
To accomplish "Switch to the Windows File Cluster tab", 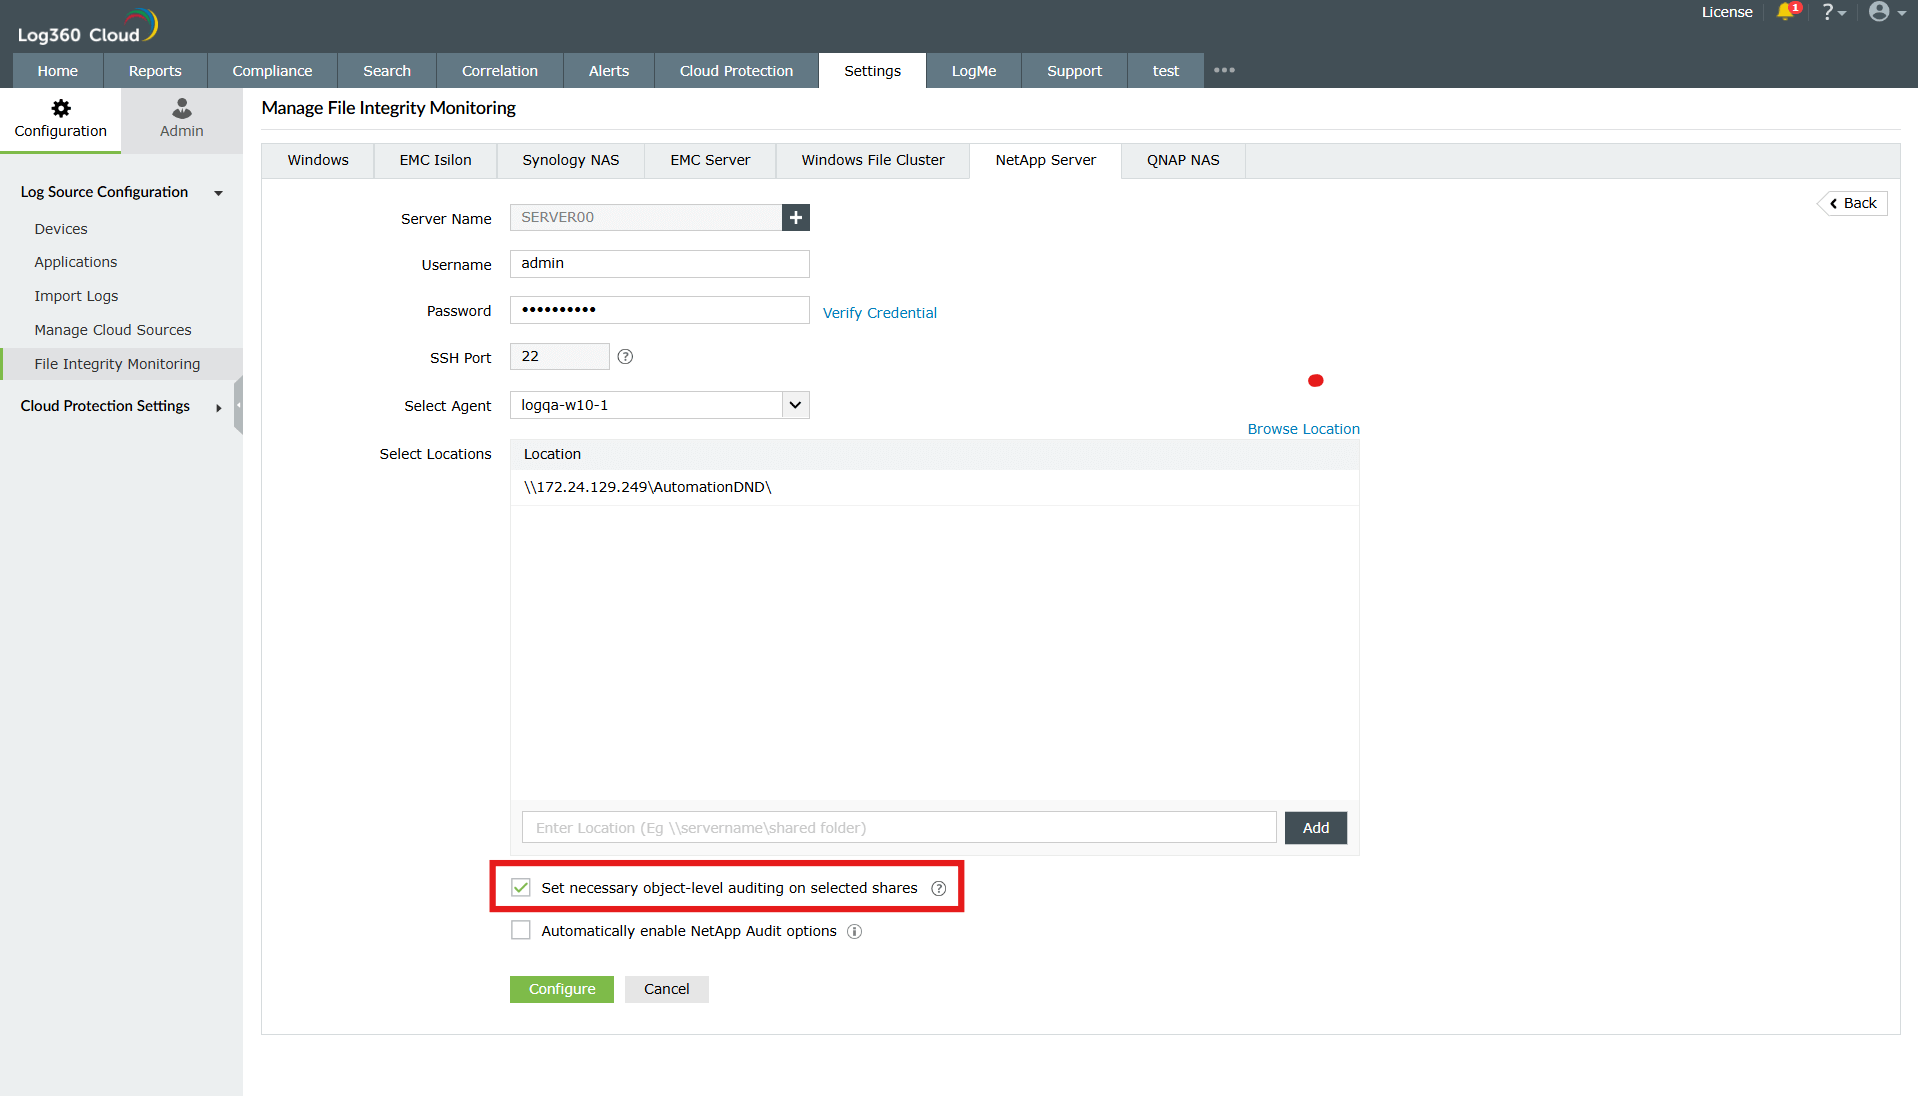I will coord(872,160).
